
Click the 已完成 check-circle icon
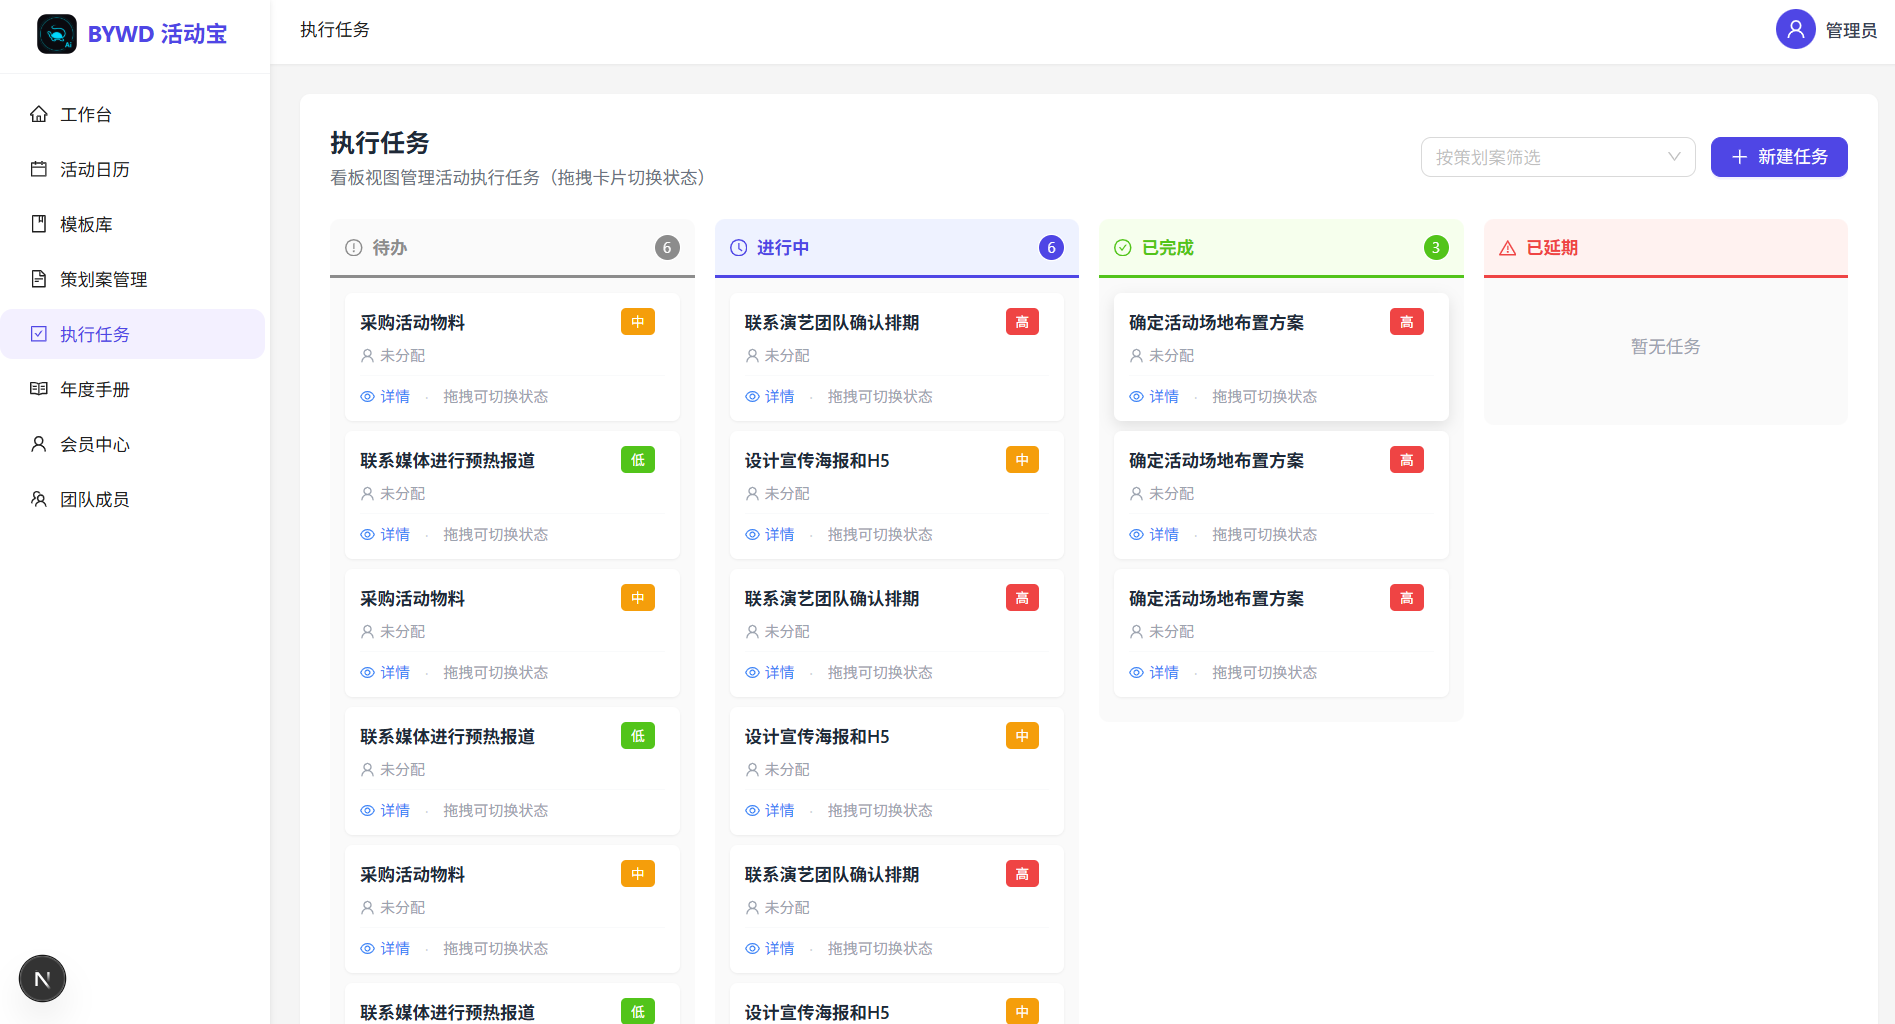(x=1123, y=248)
